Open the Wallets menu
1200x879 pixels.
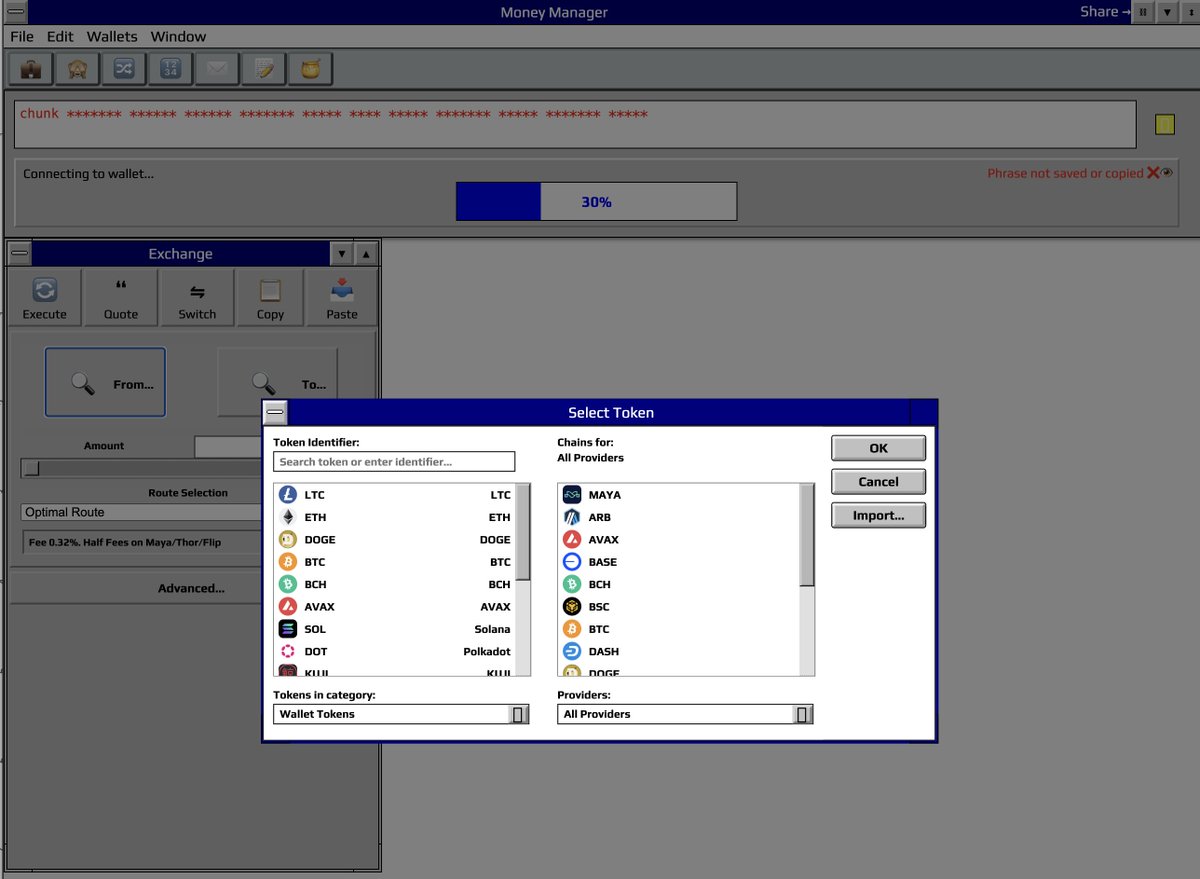click(112, 36)
